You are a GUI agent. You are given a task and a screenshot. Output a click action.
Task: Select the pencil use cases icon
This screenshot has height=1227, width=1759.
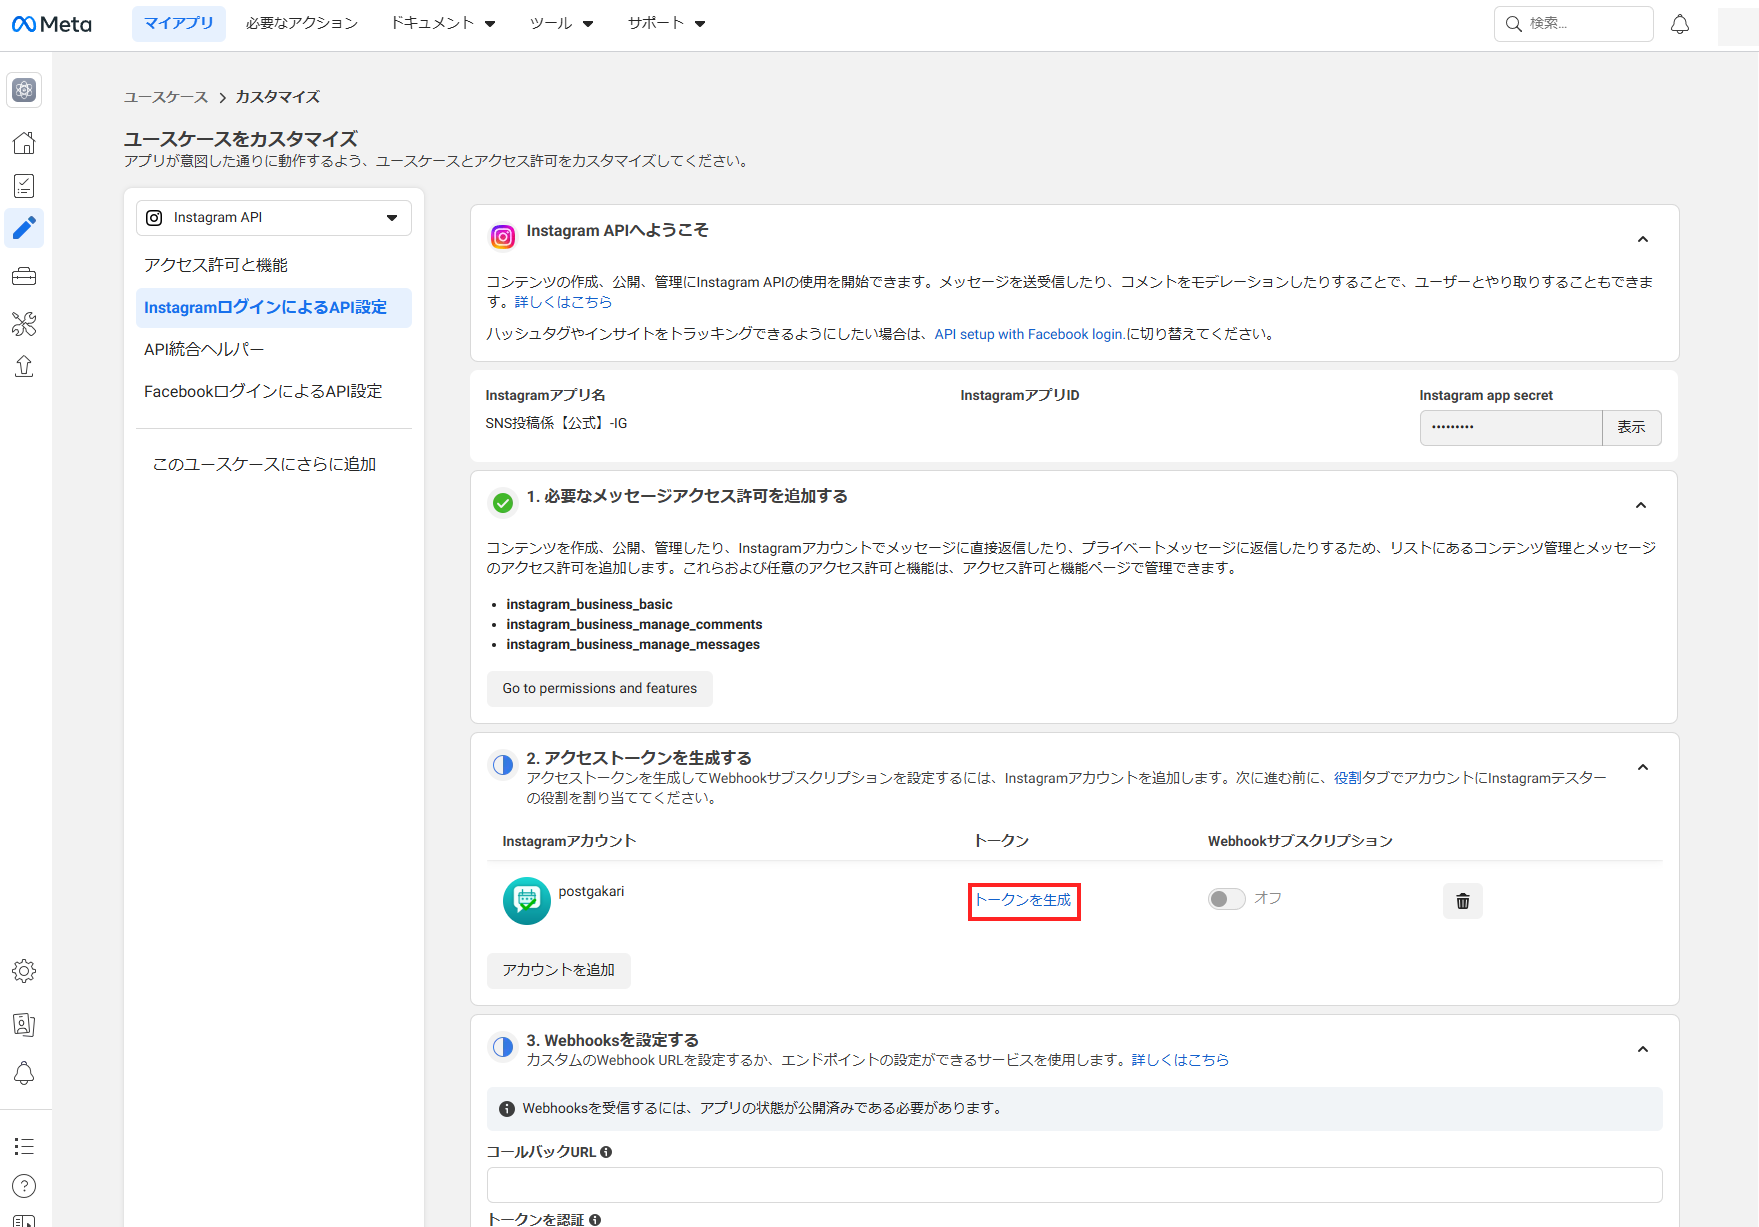tap(24, 228)
